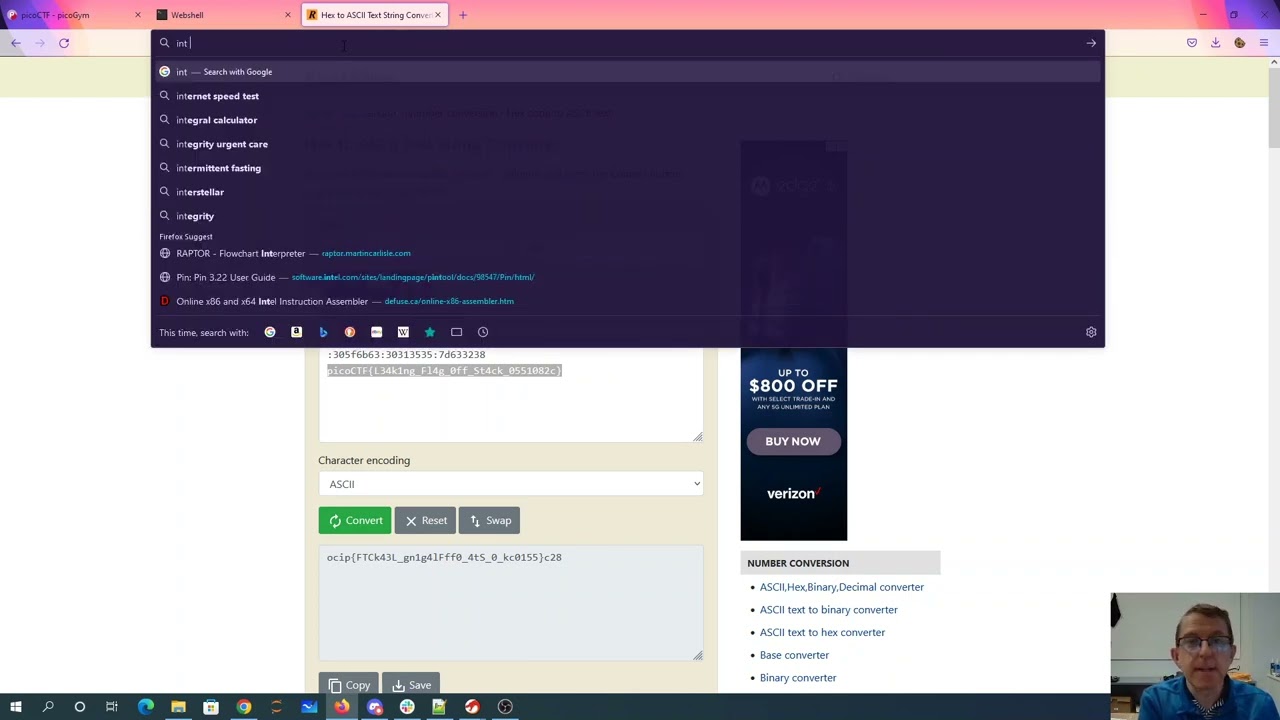Pick the 'integrity urgent care' suggestion
This screenshot has height=720, width=1280.
click(628, 144)
